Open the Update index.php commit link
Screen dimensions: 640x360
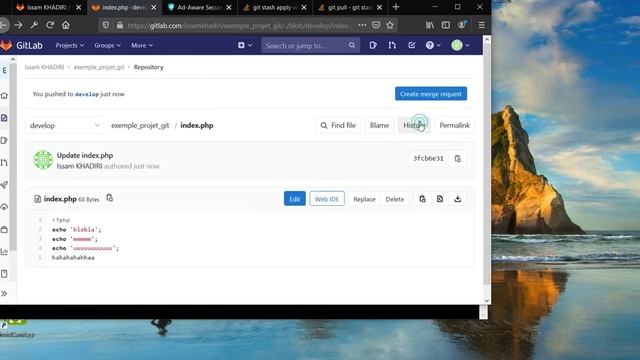[x=85, y=156]
